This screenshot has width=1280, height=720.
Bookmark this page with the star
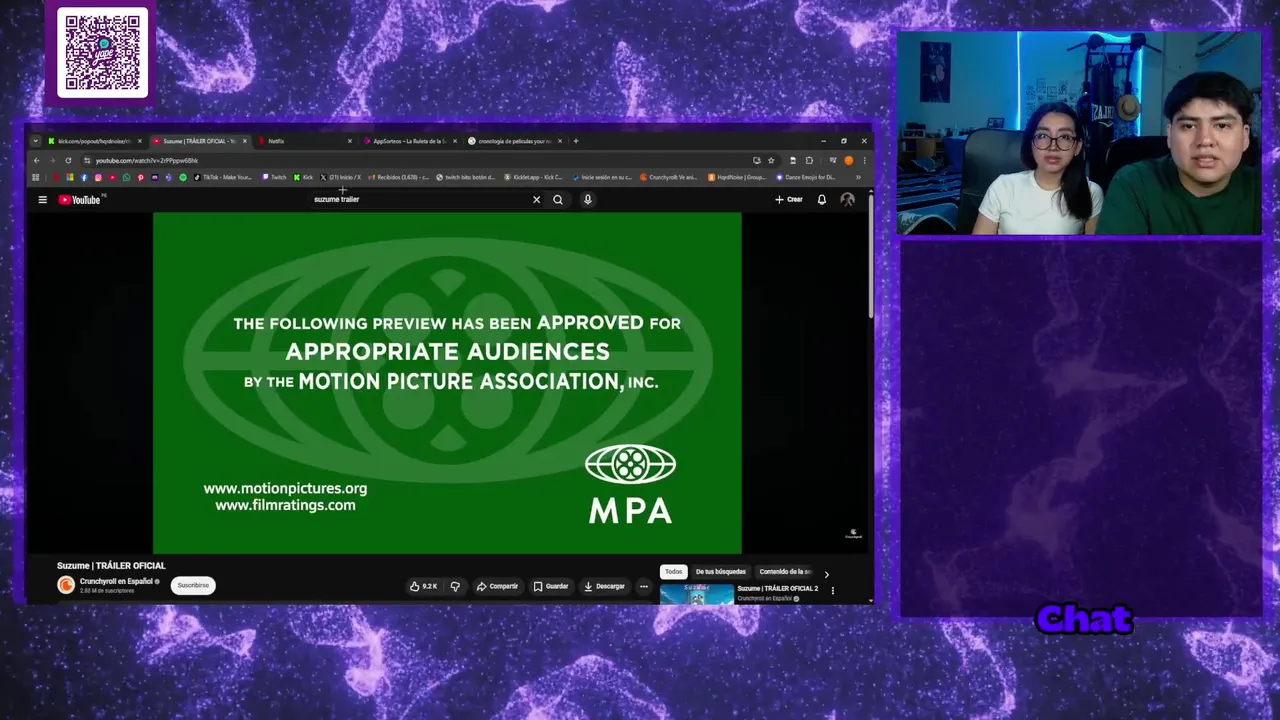point(771,161)
